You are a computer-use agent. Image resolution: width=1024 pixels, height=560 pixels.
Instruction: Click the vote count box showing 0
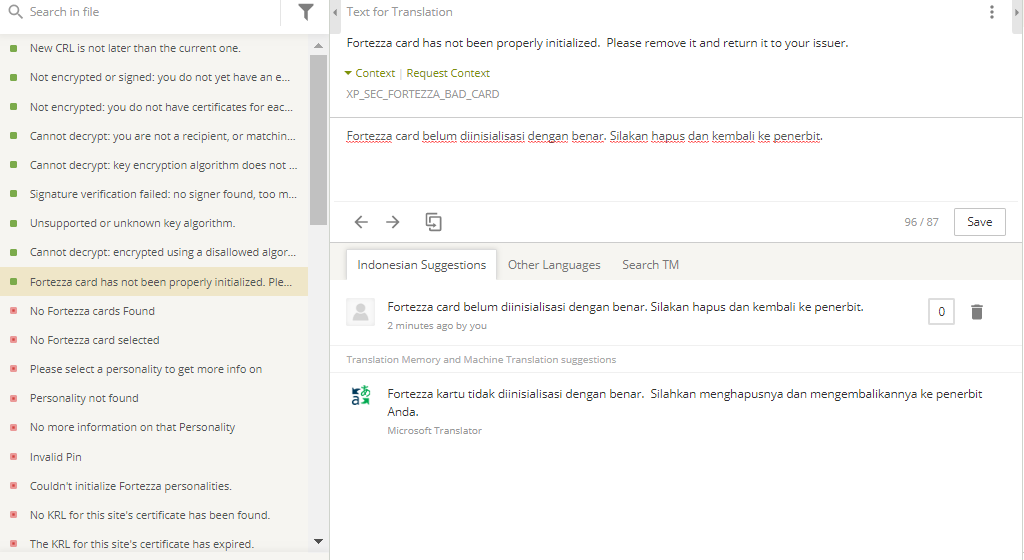coord(941,311)
